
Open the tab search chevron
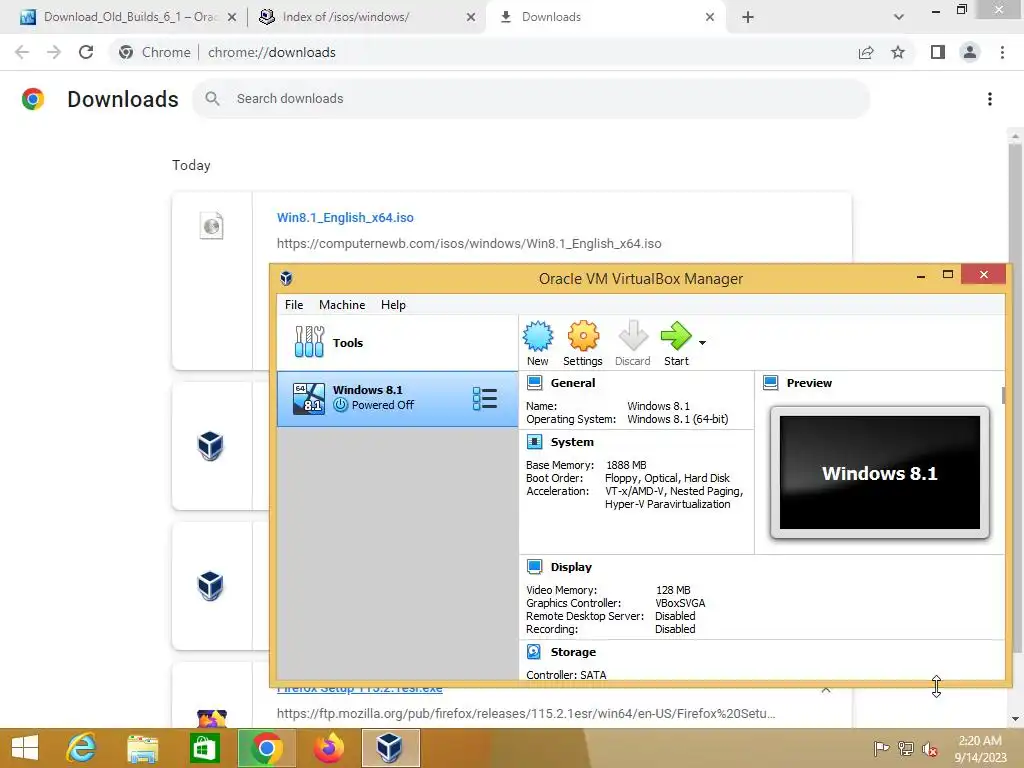899,17
